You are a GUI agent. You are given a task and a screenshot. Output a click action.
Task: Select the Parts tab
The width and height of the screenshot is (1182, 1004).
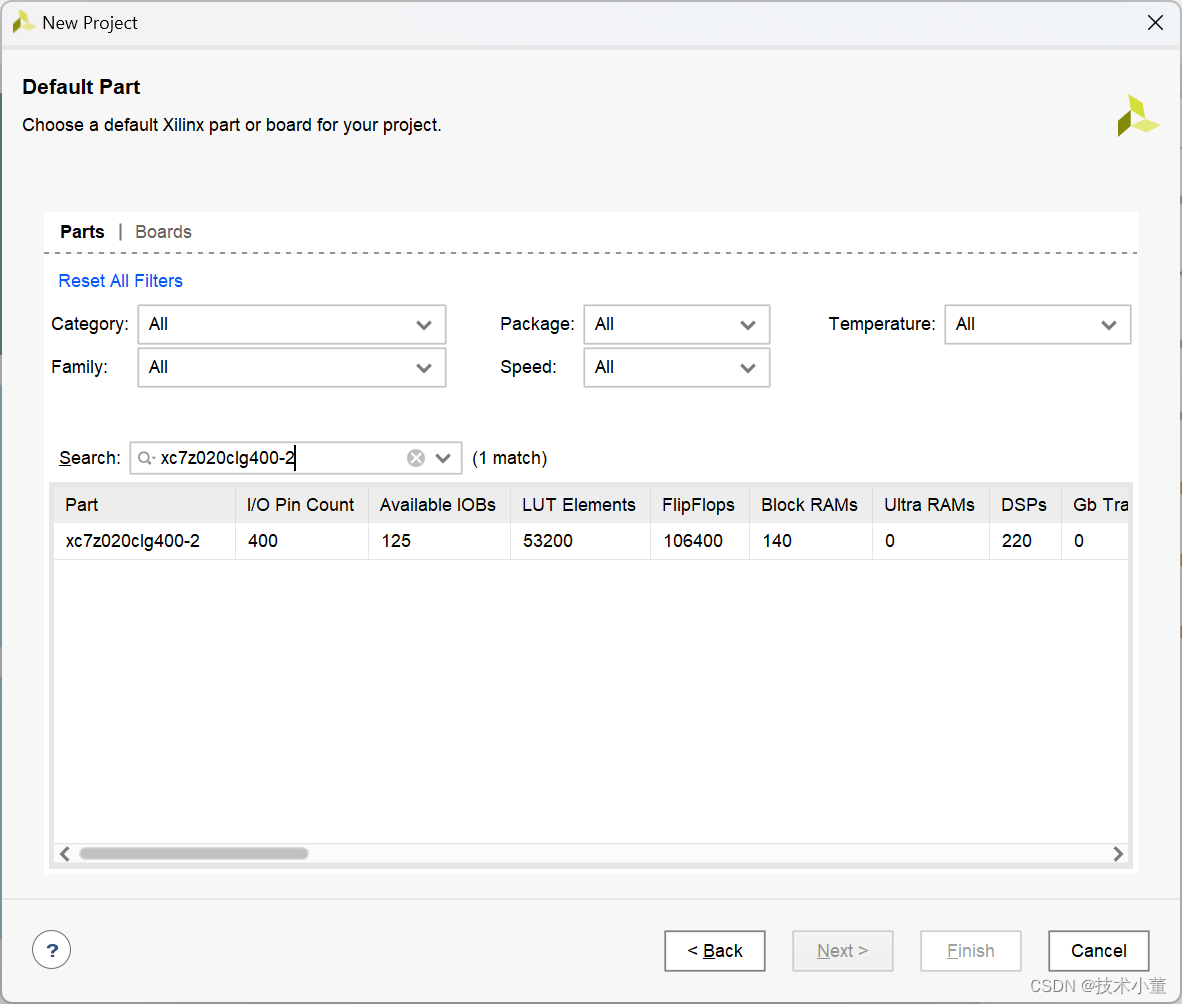(x=82, y=232)
